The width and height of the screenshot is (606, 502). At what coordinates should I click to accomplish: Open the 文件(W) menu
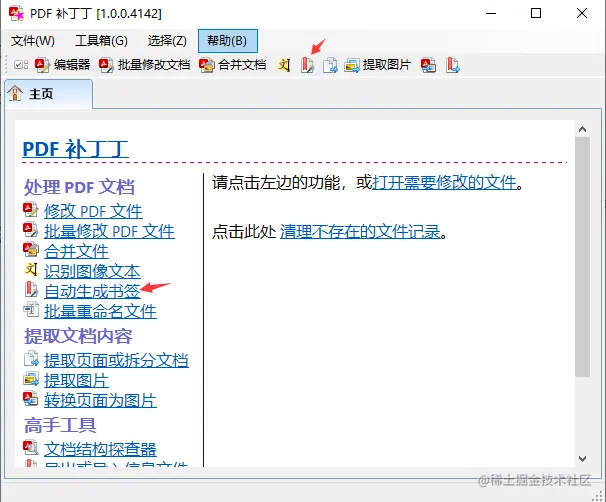[x=33, y=41]
